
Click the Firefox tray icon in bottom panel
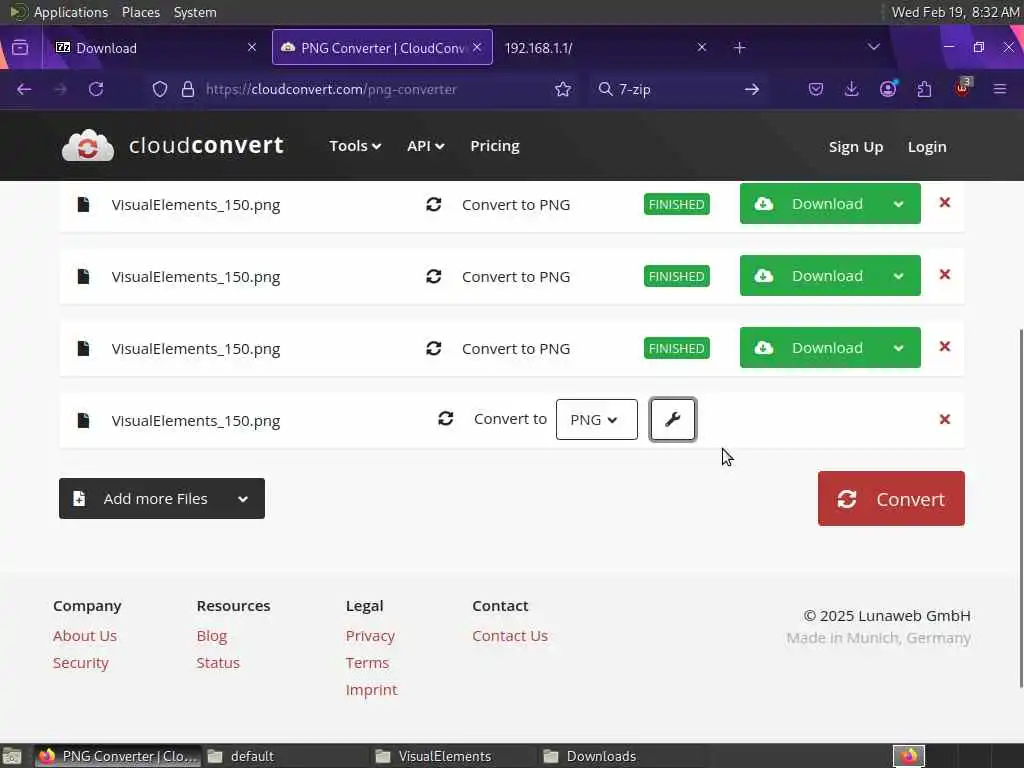tap(909, 756)
